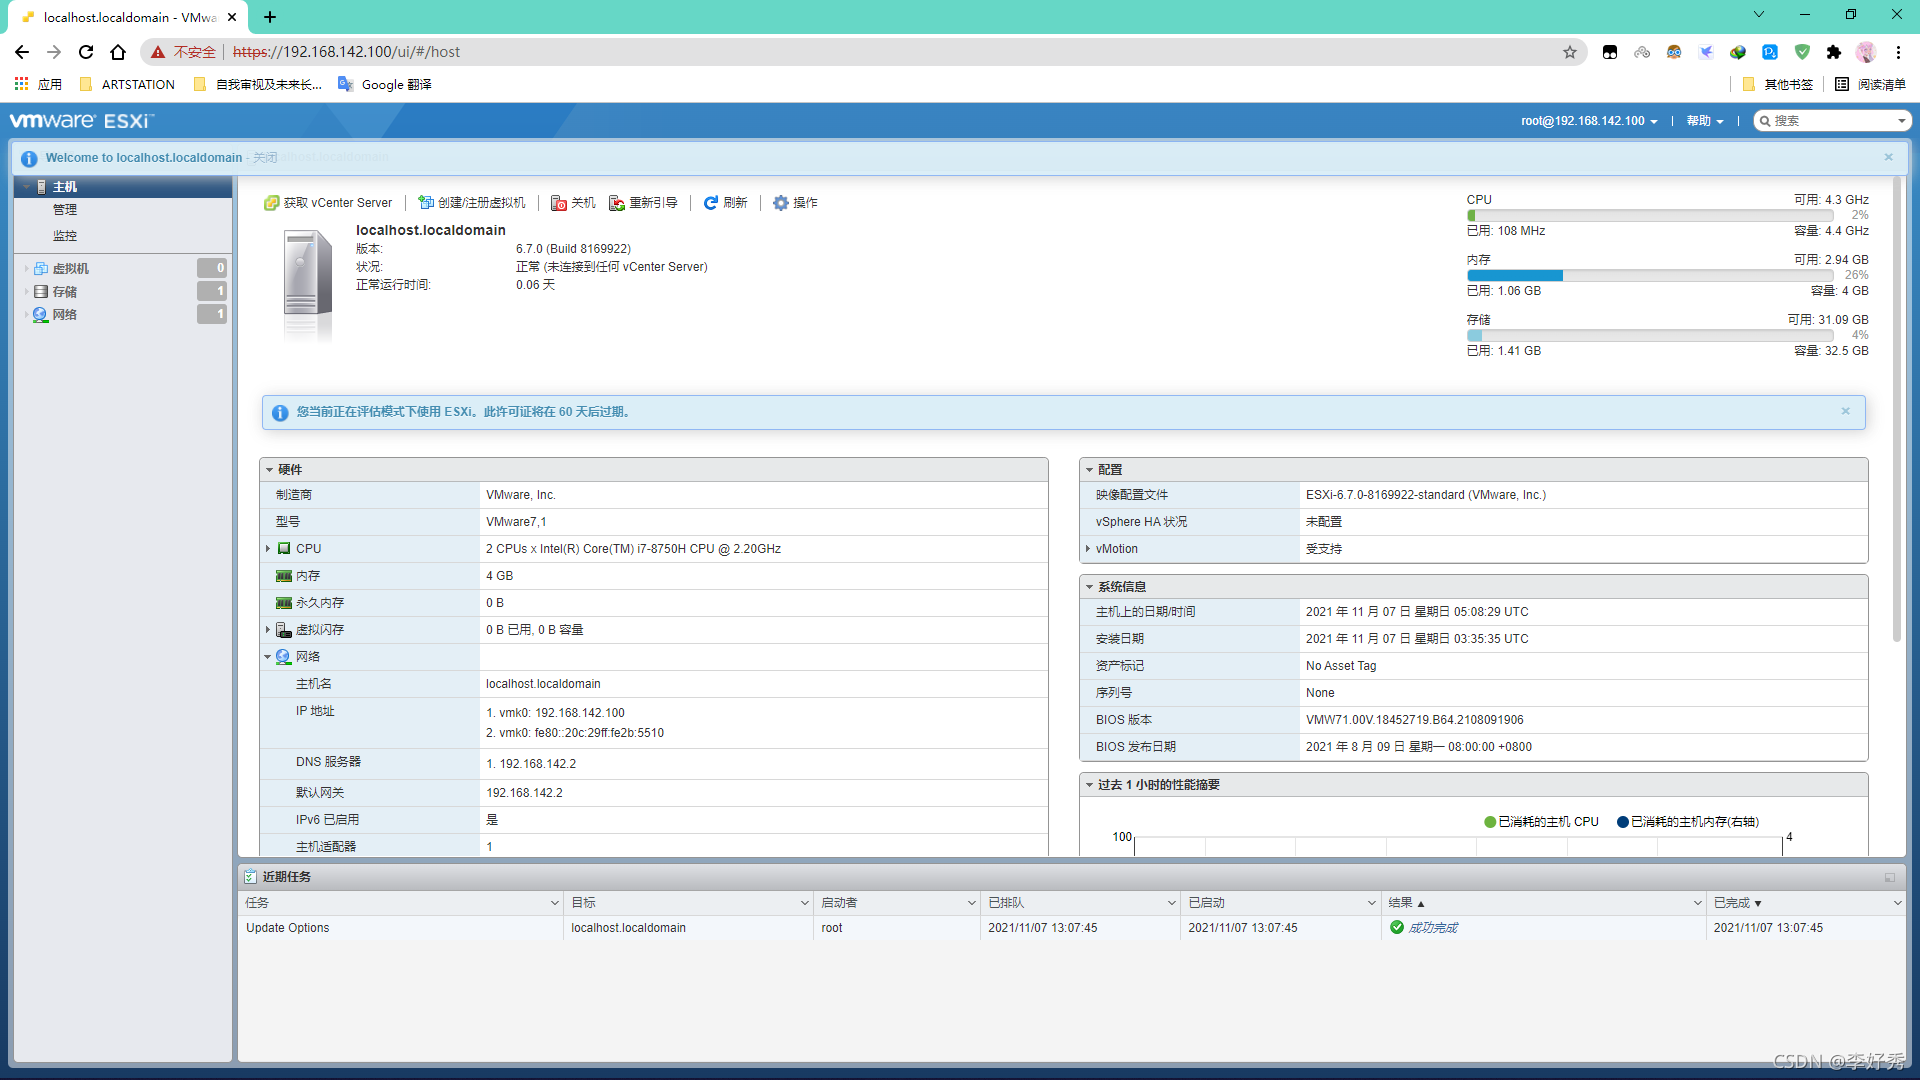
Task: Select the Storage (存储) navigator icon
Action: 41,292
